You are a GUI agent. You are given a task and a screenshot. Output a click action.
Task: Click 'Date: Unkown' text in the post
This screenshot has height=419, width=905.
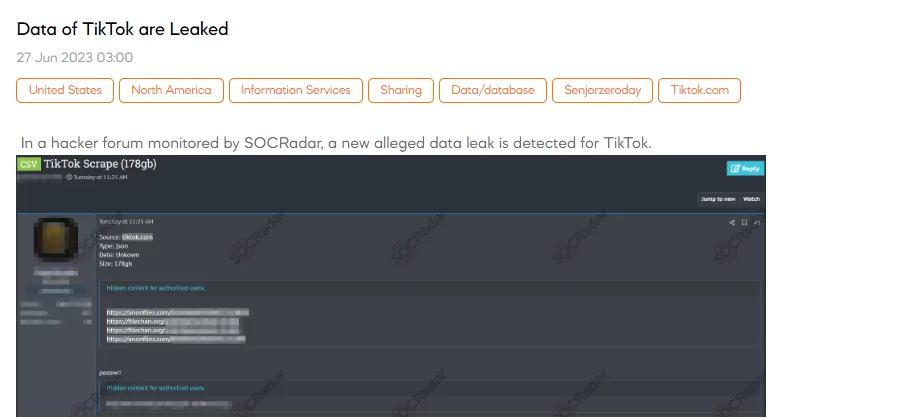click(119, 255)
